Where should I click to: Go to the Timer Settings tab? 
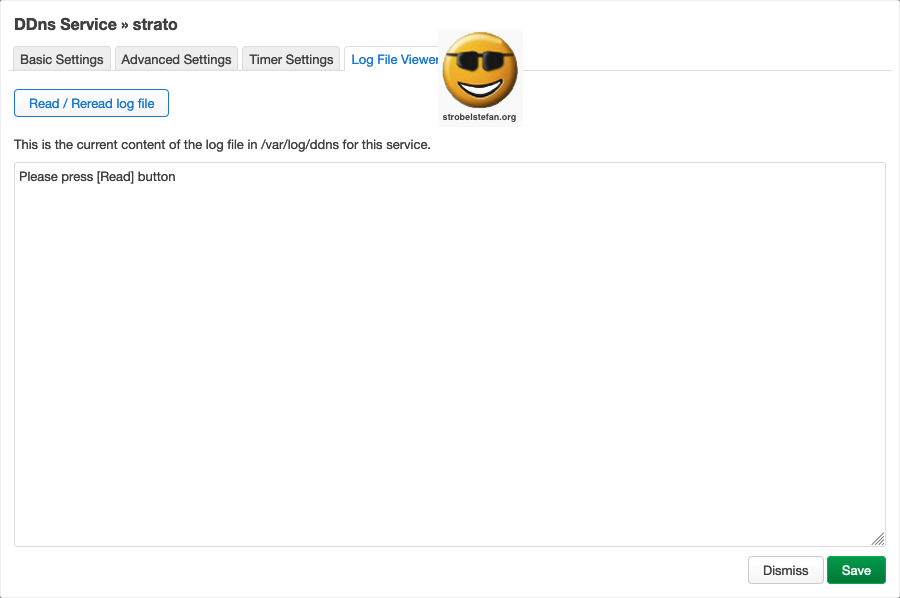[x=291, y=59]
